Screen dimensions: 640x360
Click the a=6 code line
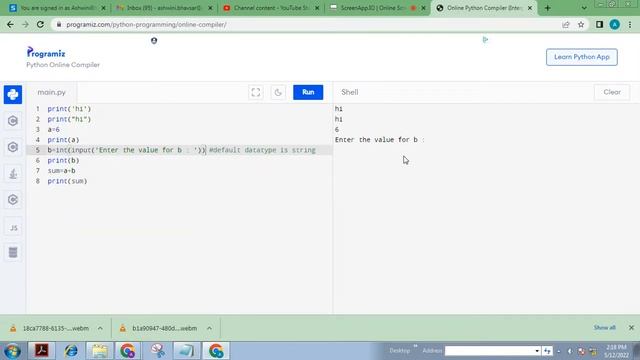53,129
